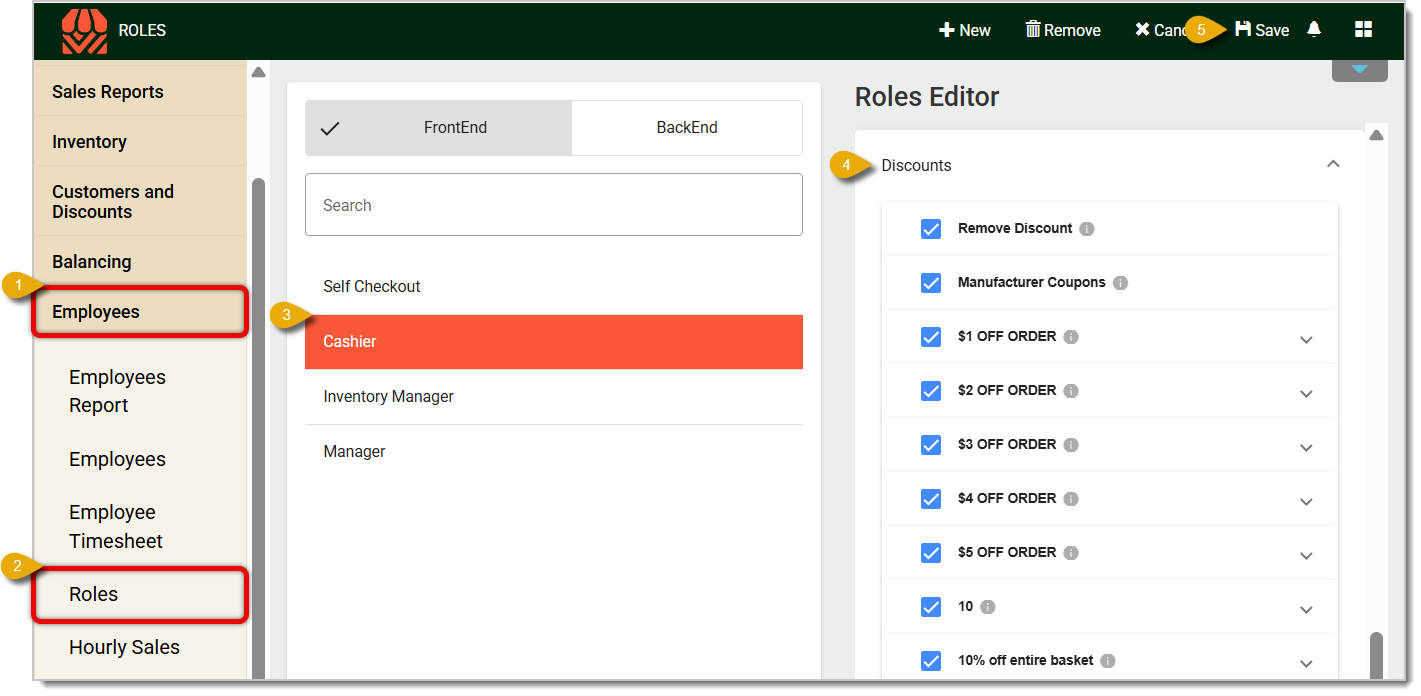Image resolution: width=1421 pixels, height=696 pixels.
Task: Click Roles Editor scrollbar thumb
Action: coord(1376,656)
